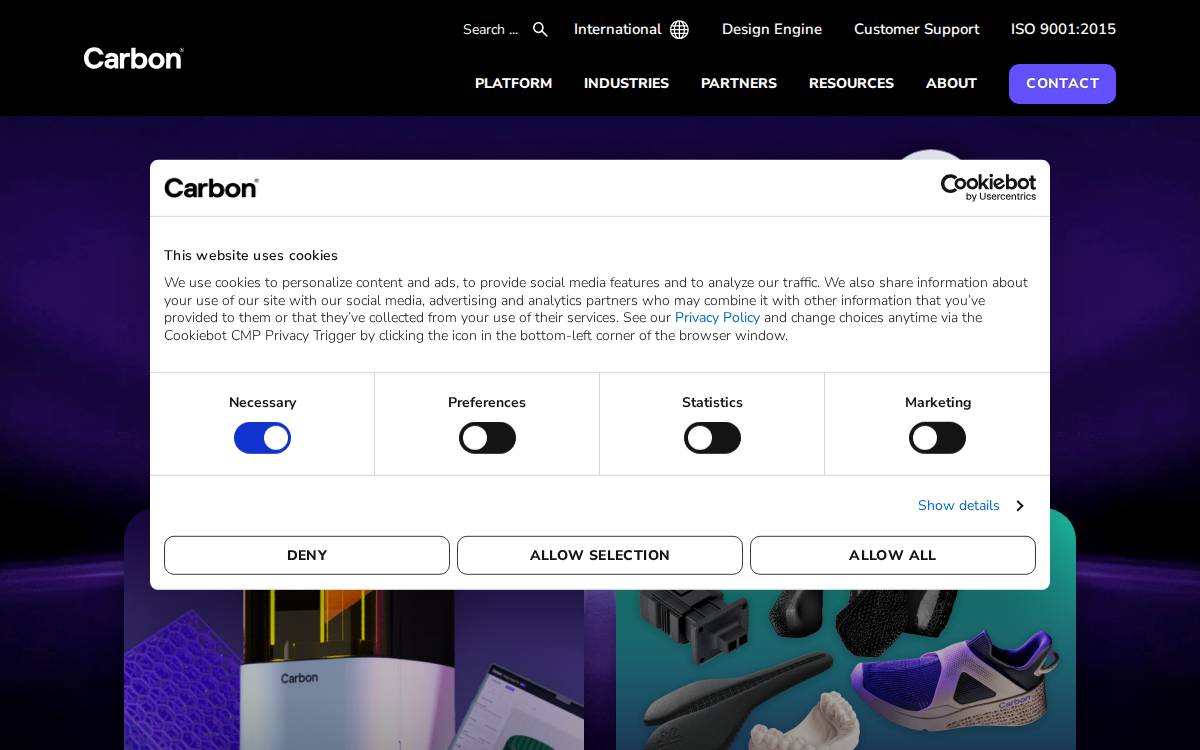Turn on the Marketing cookies switch
The width and height of the screenshot is (1200, 750).
pos(937,438)
